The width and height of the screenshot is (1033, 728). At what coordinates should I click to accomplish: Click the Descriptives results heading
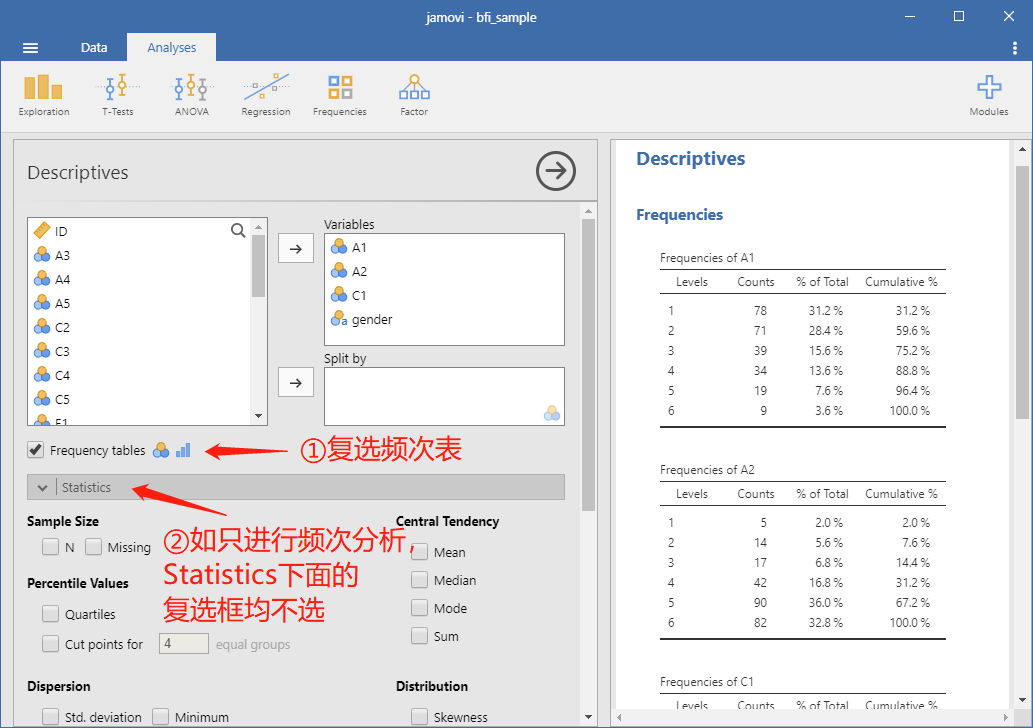(690, 159)
